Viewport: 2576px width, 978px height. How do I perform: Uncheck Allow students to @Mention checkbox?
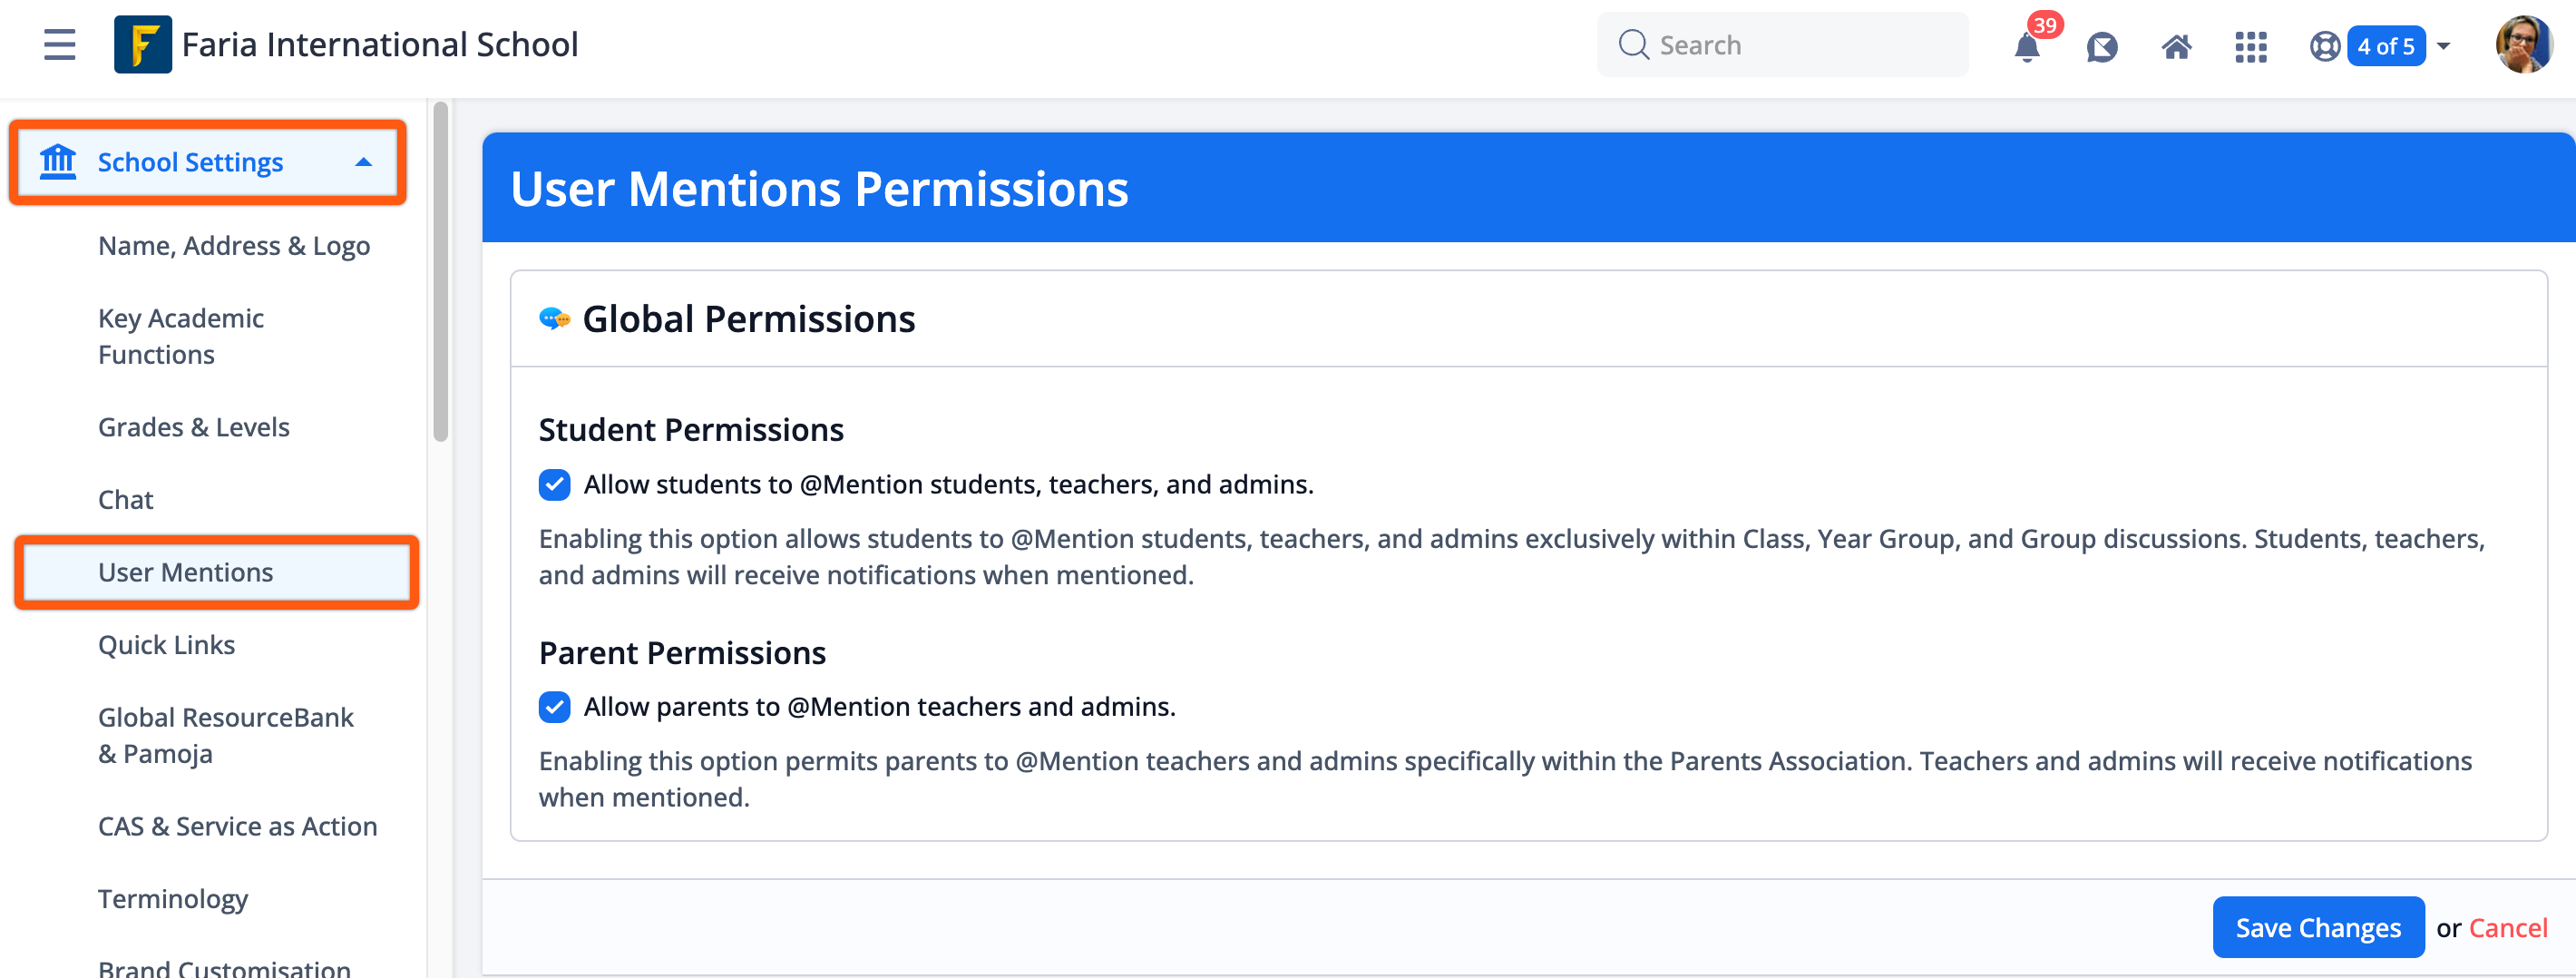pos(554,485)
